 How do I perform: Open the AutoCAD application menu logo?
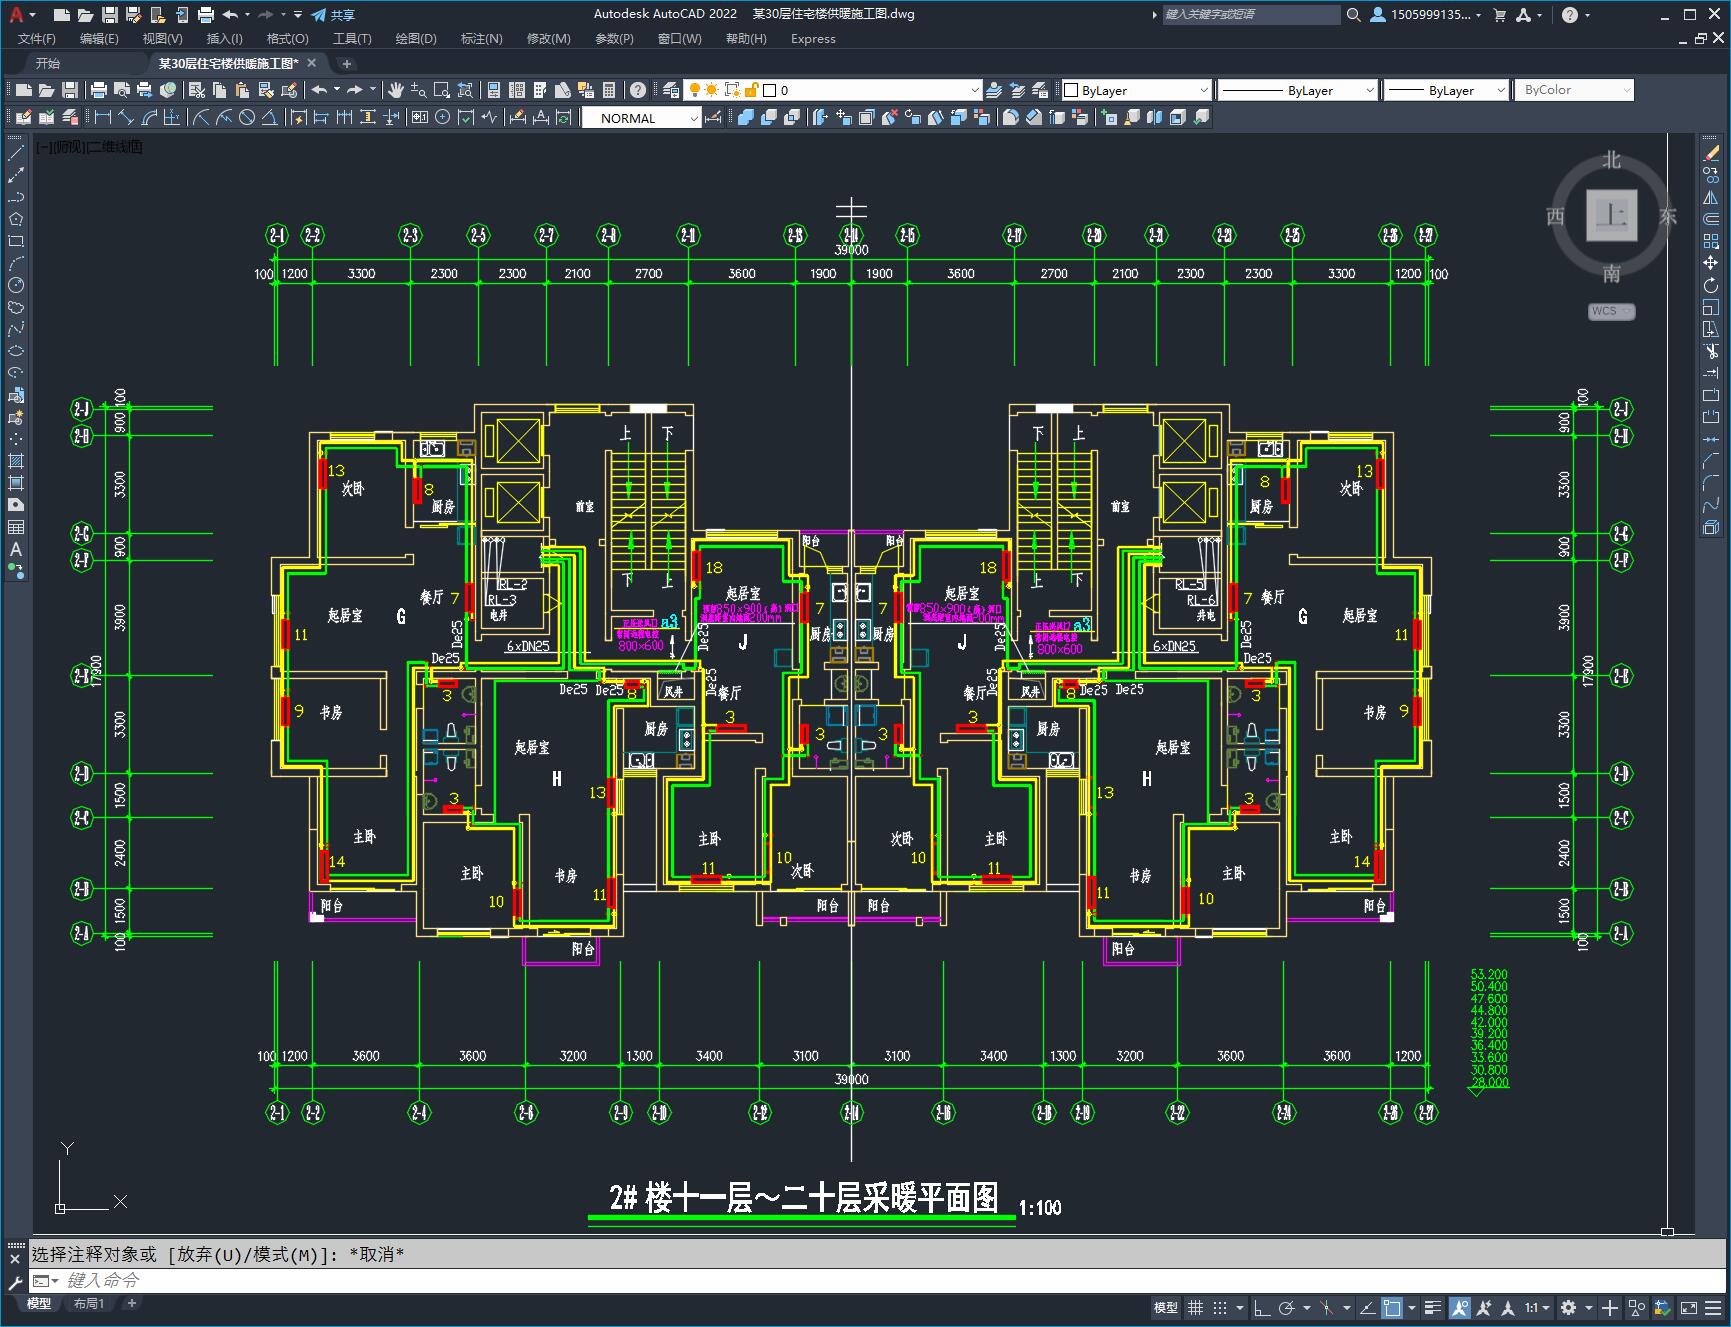tap(16, 14)
